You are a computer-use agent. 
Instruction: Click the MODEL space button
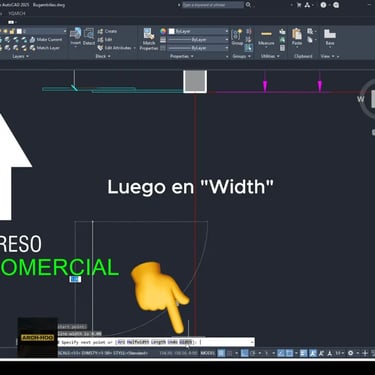pyautogui.click(x=208, y=353)
